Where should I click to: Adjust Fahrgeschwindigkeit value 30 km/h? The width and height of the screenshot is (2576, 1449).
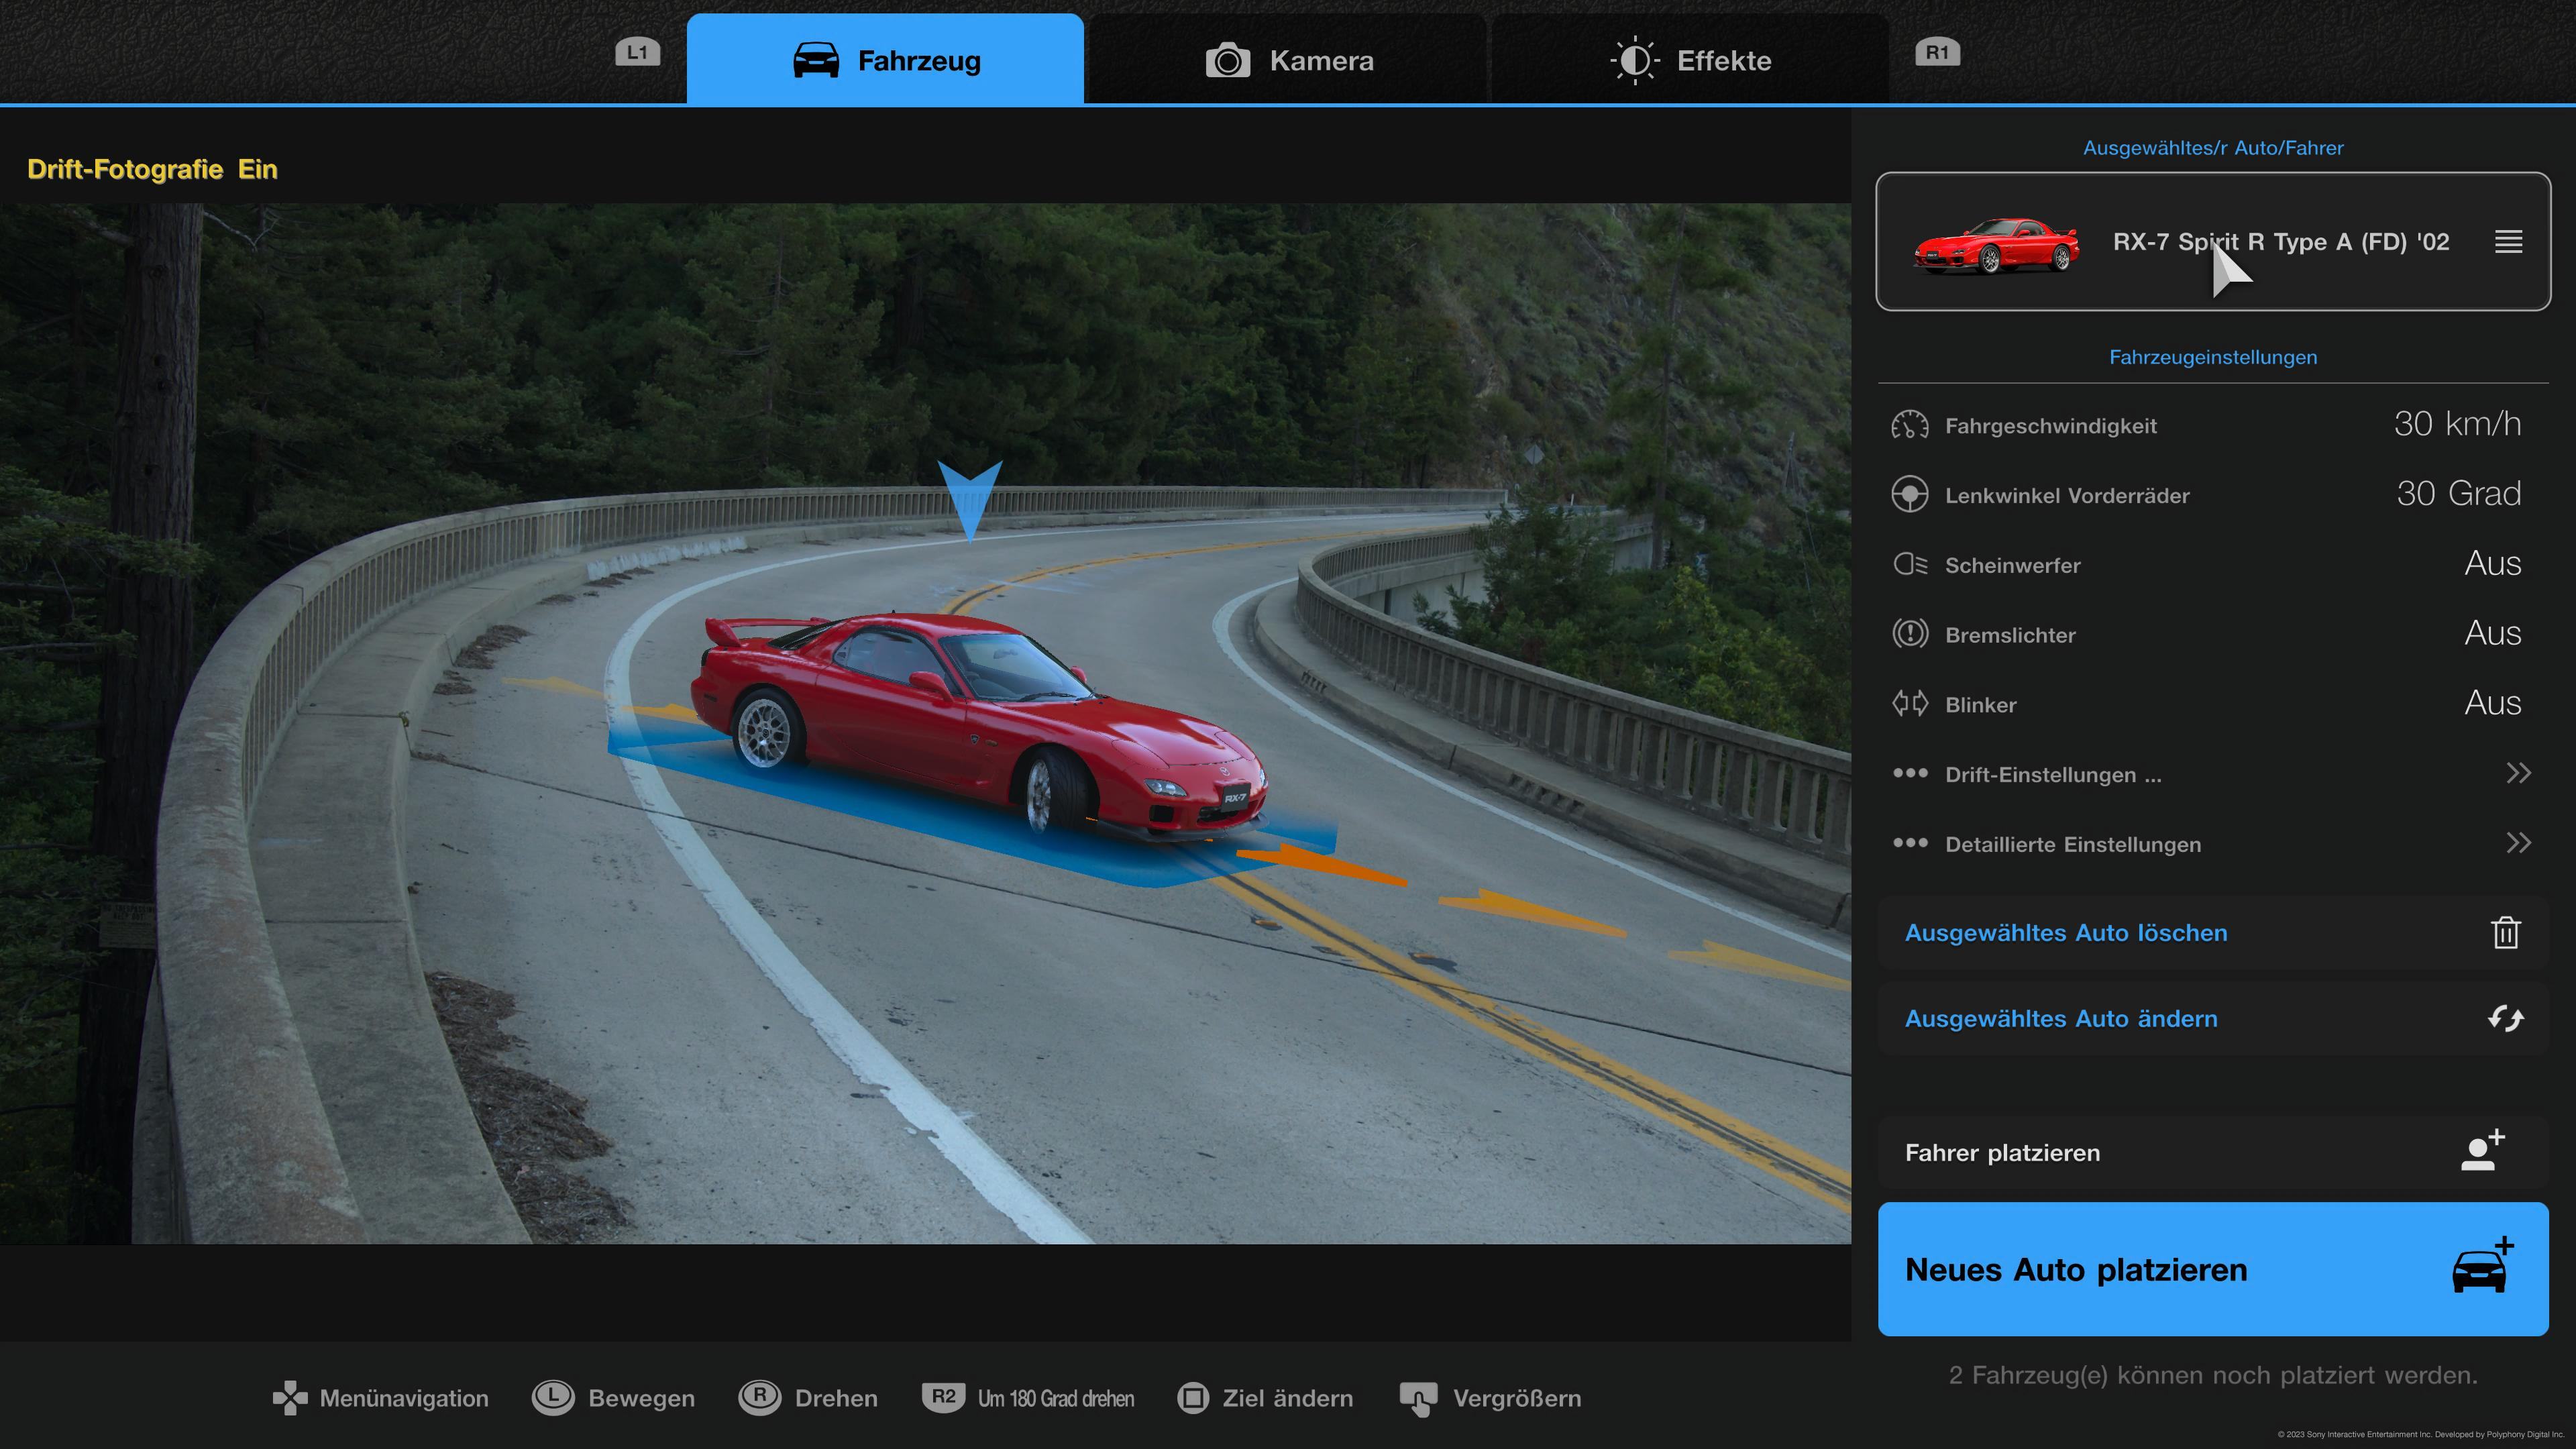2457,424
